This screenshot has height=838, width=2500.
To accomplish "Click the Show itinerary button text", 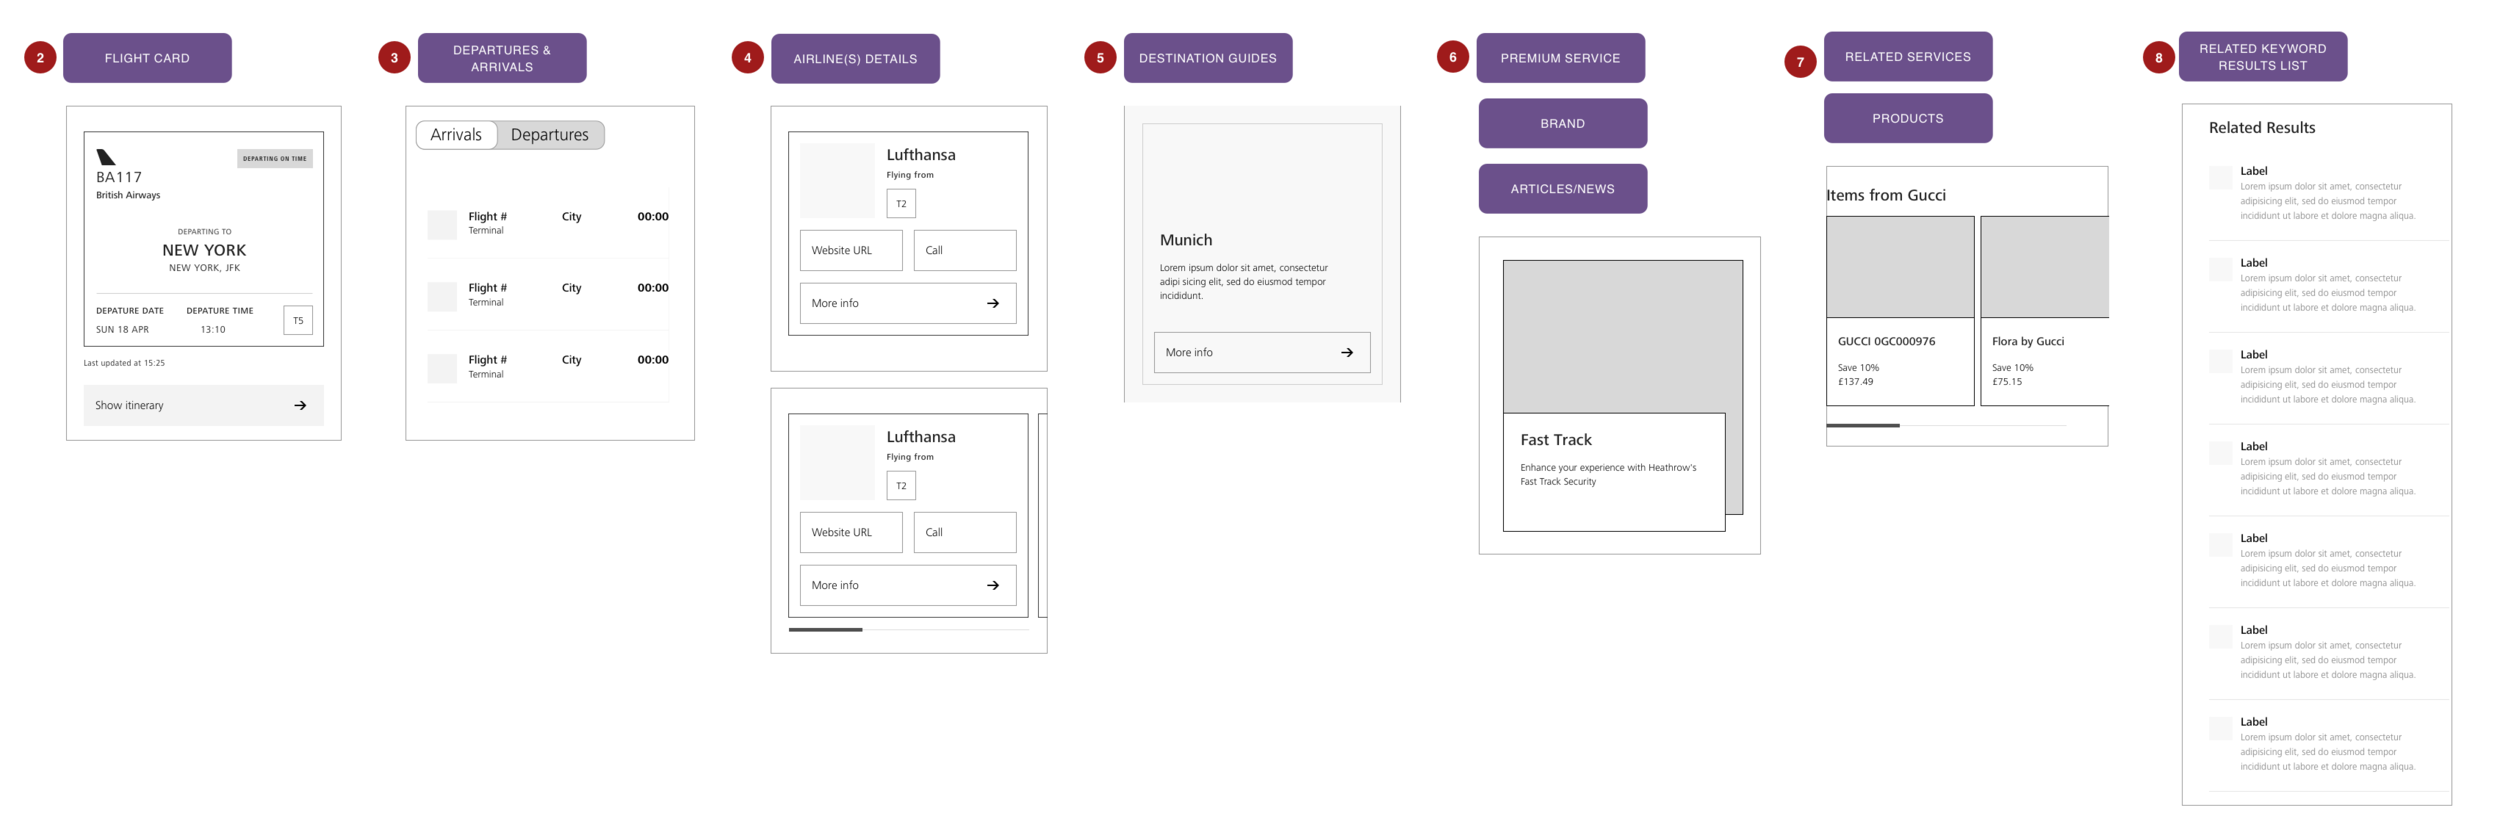I will [x=129, y=405].
